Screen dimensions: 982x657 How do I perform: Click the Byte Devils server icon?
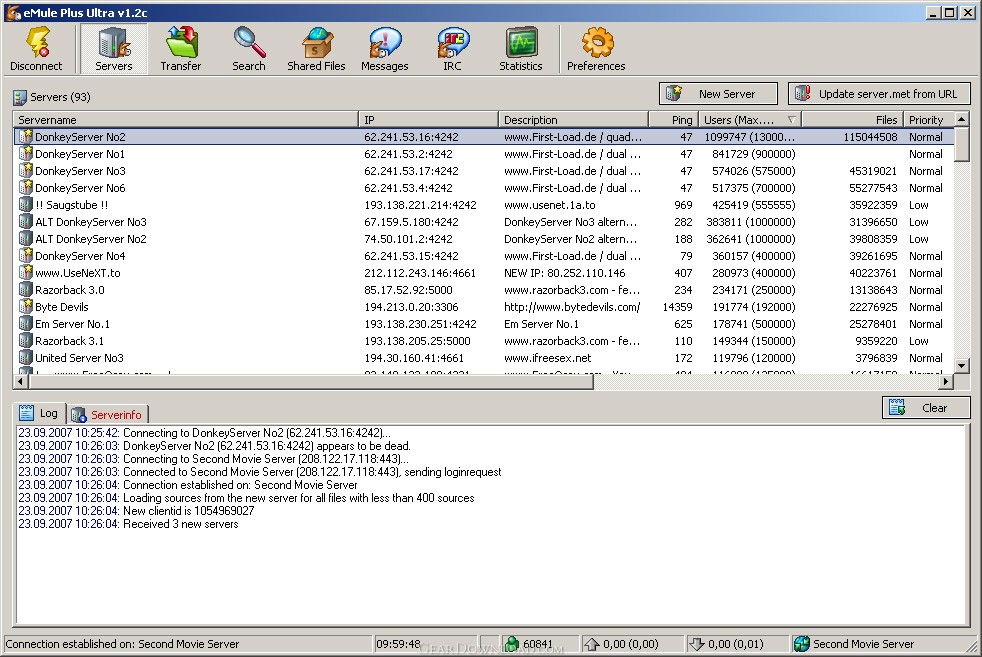[x=26, y=307]
